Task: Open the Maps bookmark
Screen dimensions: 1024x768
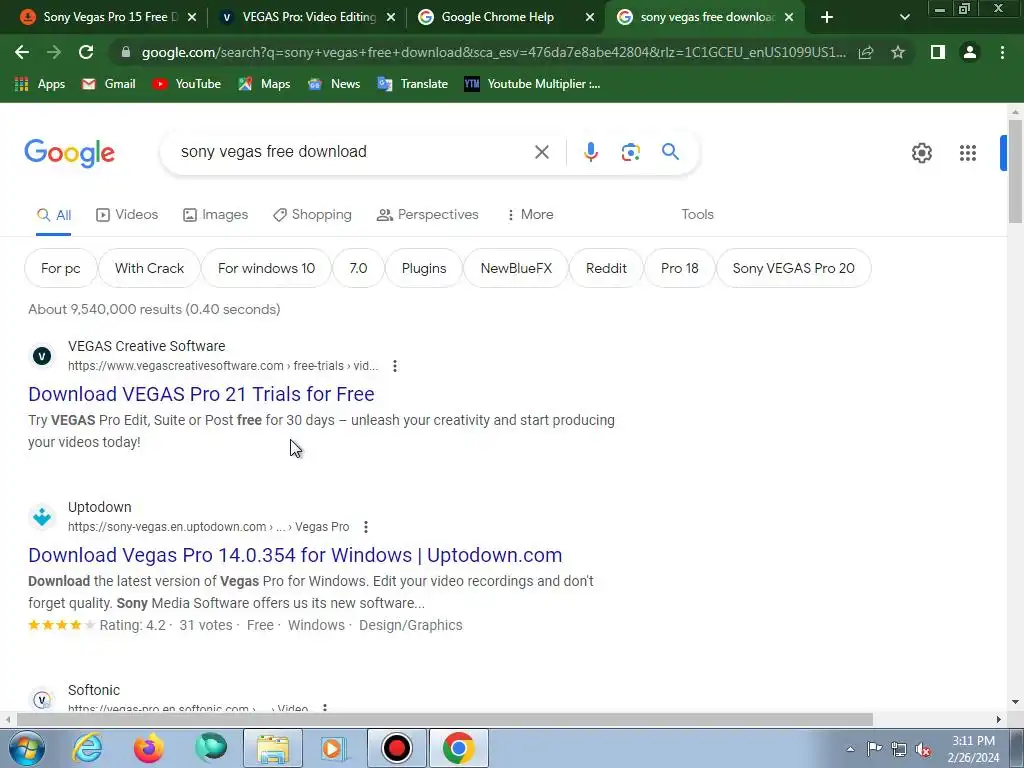Action: click(264, 84)
